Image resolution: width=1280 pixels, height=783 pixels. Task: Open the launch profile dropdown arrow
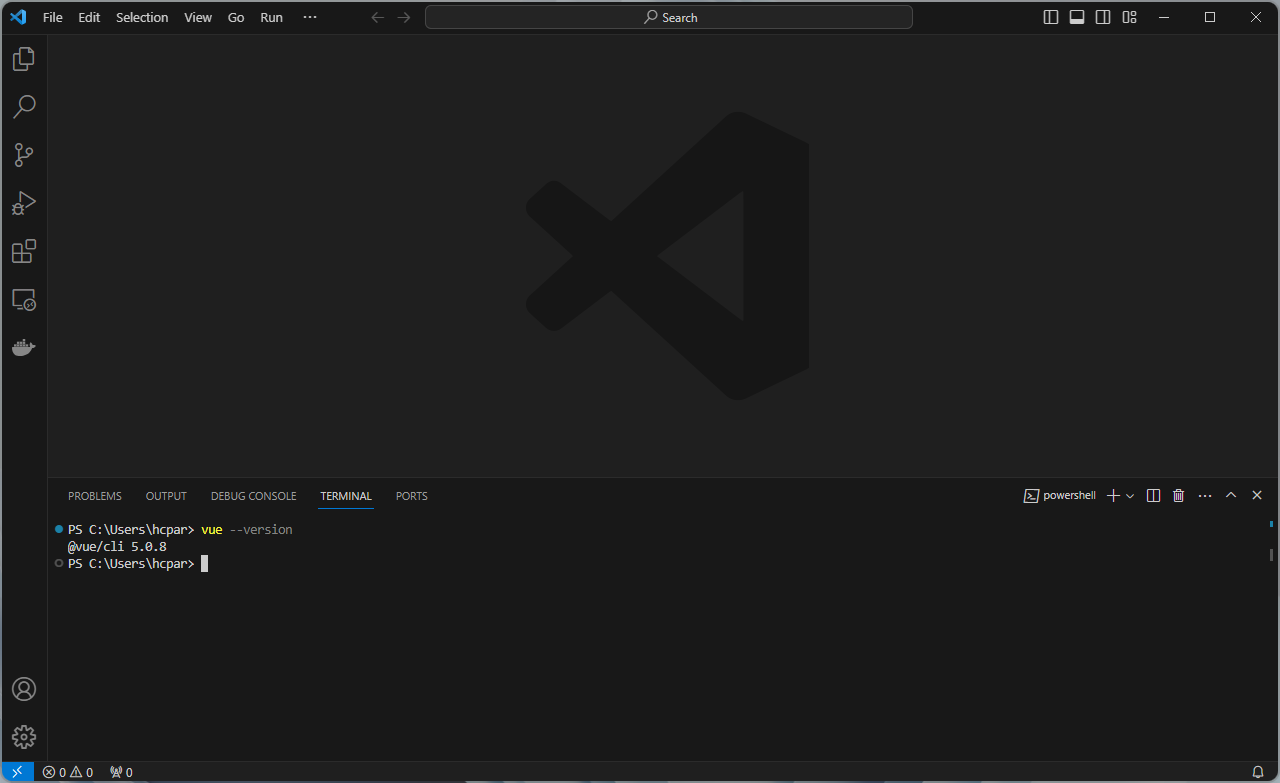coord(1130,496)
